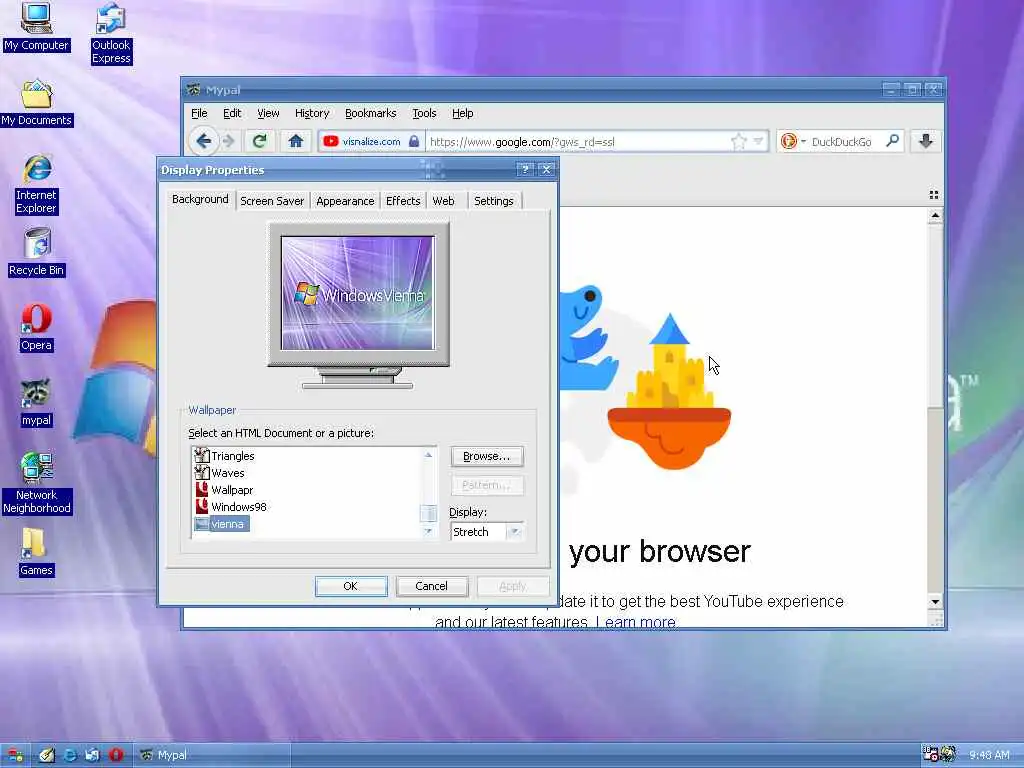Click the monitor wallpaper preview thumbnail

click(x=358, y=293)
